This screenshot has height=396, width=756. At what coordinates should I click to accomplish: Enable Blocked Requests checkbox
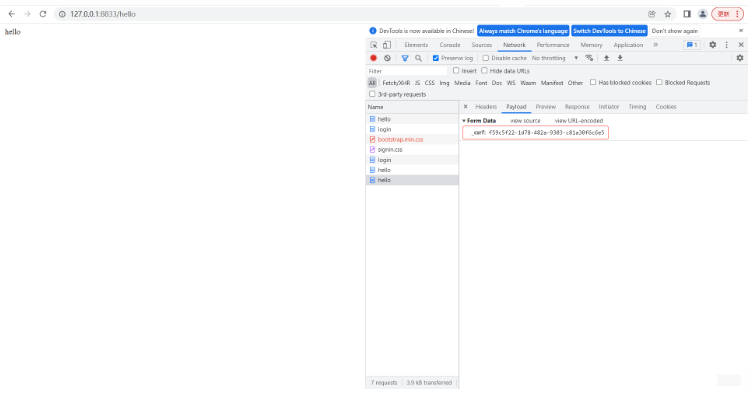(659, 82)
